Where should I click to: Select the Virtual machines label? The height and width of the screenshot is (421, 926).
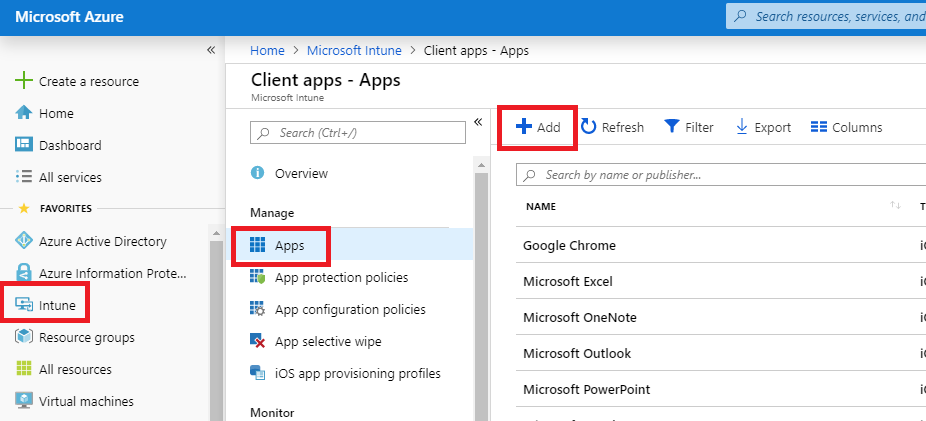click(x=86, y=401)
